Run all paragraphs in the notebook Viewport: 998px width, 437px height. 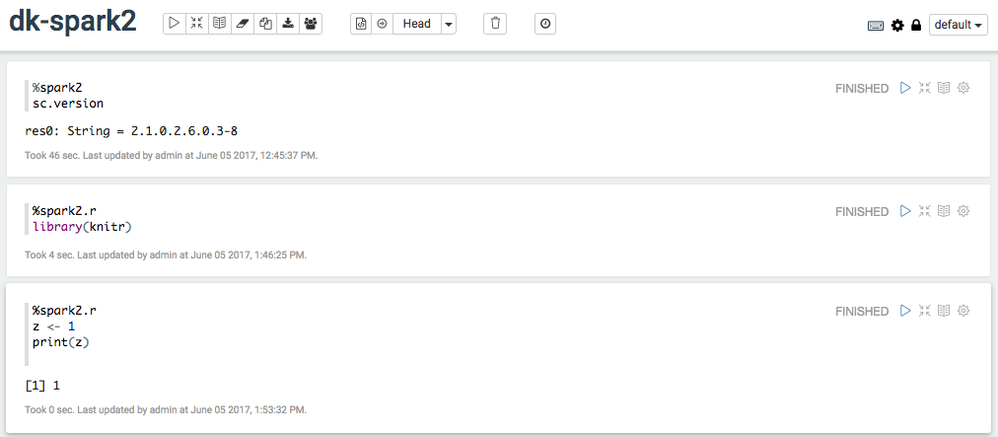click(x=174, y=23)
